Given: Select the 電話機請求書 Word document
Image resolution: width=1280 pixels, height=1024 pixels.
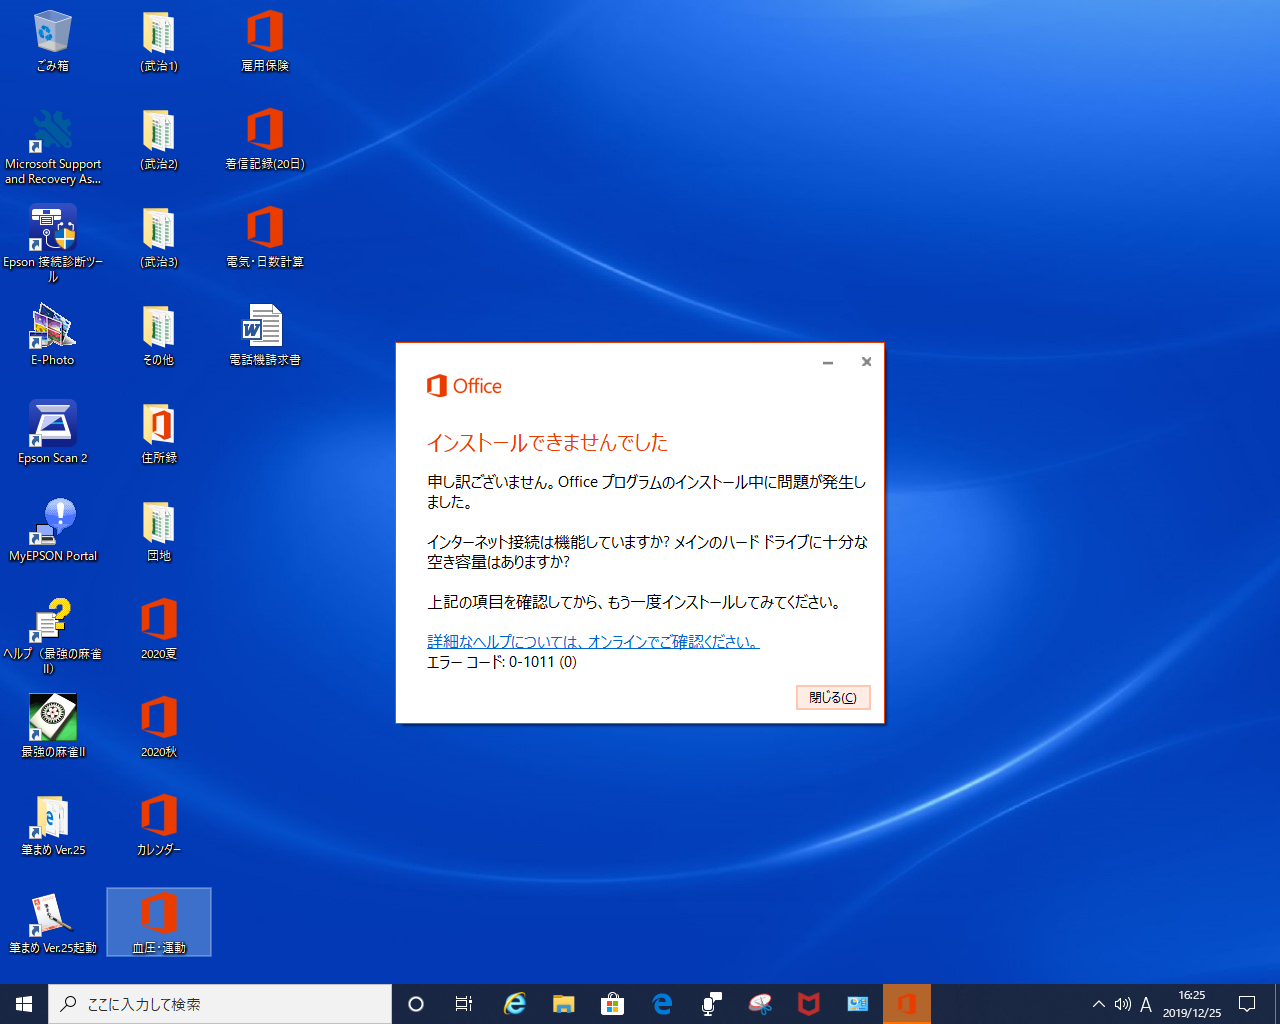Looking at the screenshot, I should point(265,335).
